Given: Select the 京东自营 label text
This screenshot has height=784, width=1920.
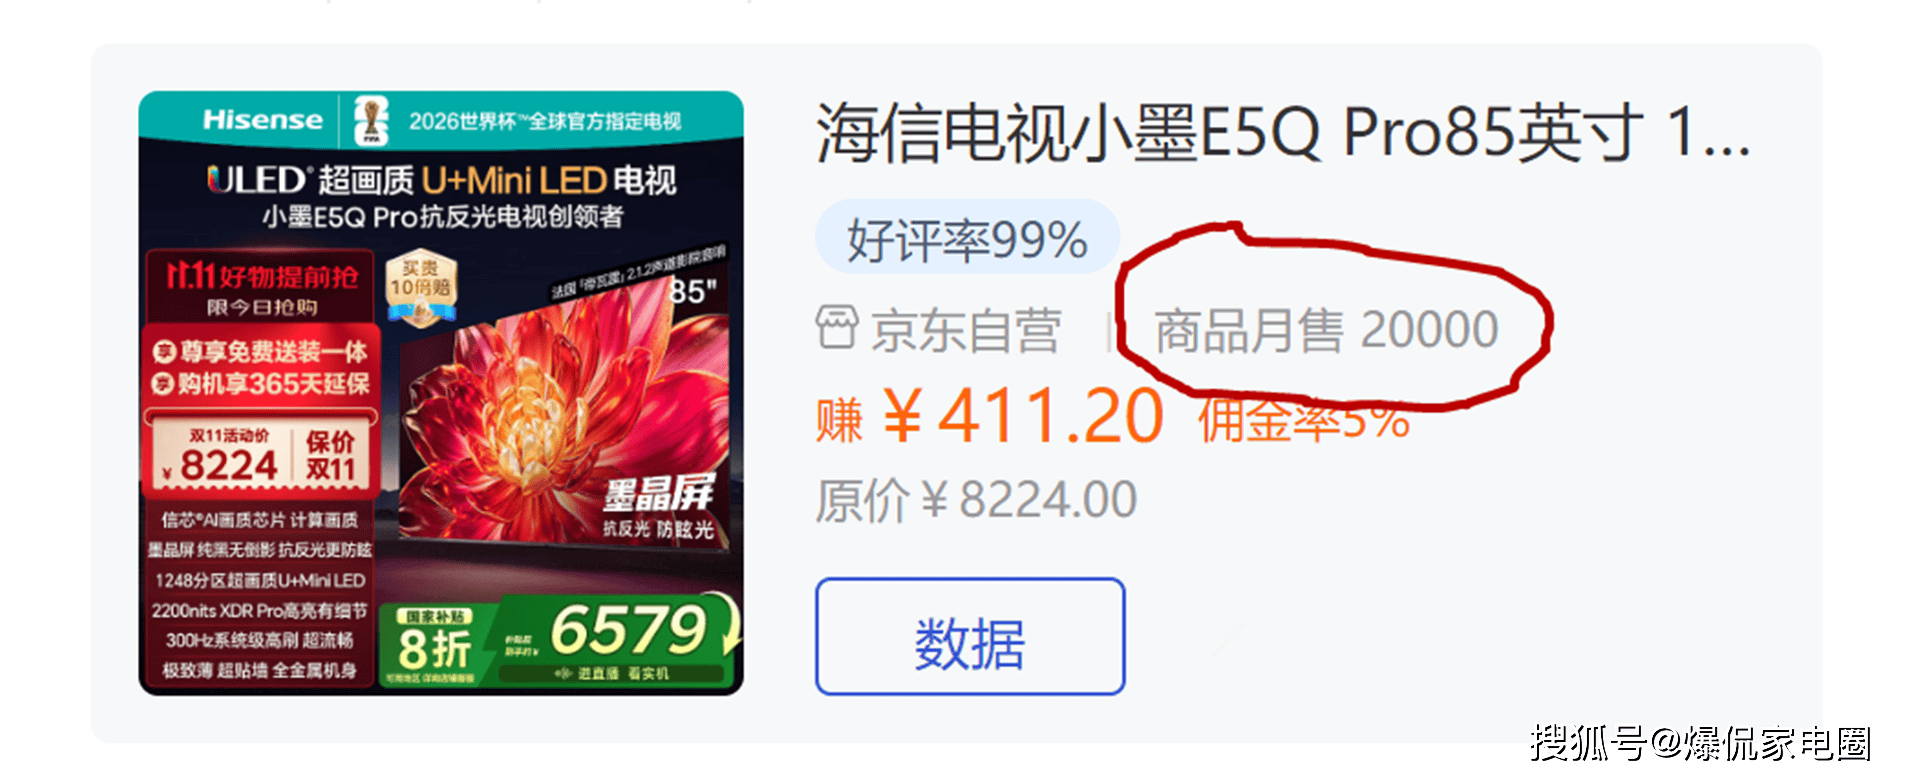Looking at the screenshot, I should click(x=966, y=330).
